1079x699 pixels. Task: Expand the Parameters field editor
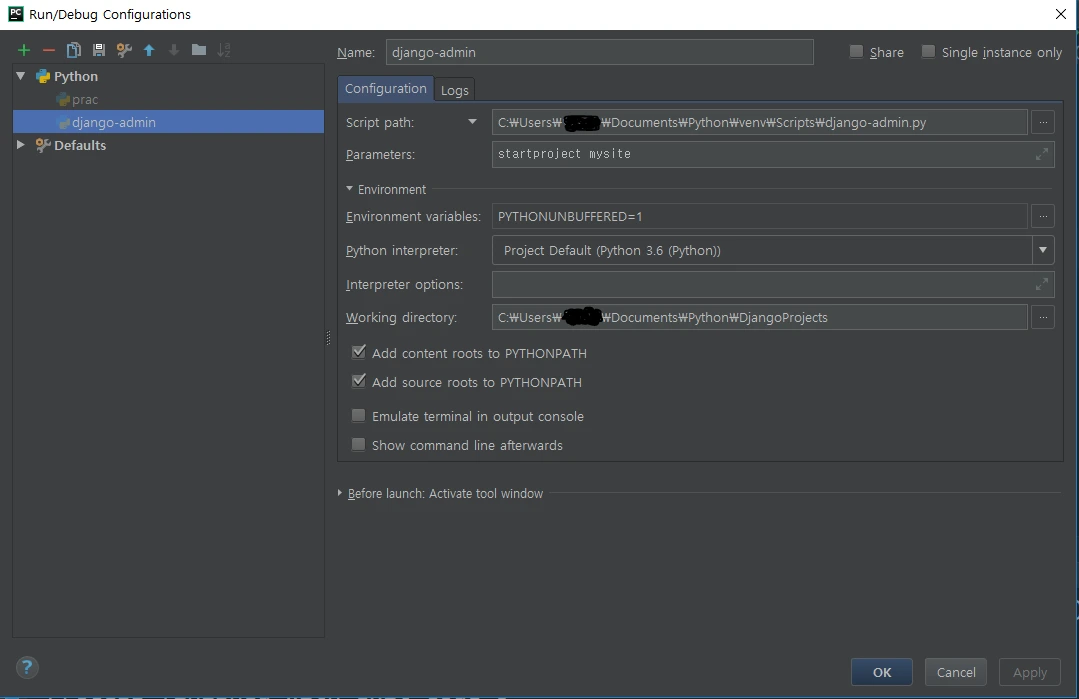(x=1042, y=154)
